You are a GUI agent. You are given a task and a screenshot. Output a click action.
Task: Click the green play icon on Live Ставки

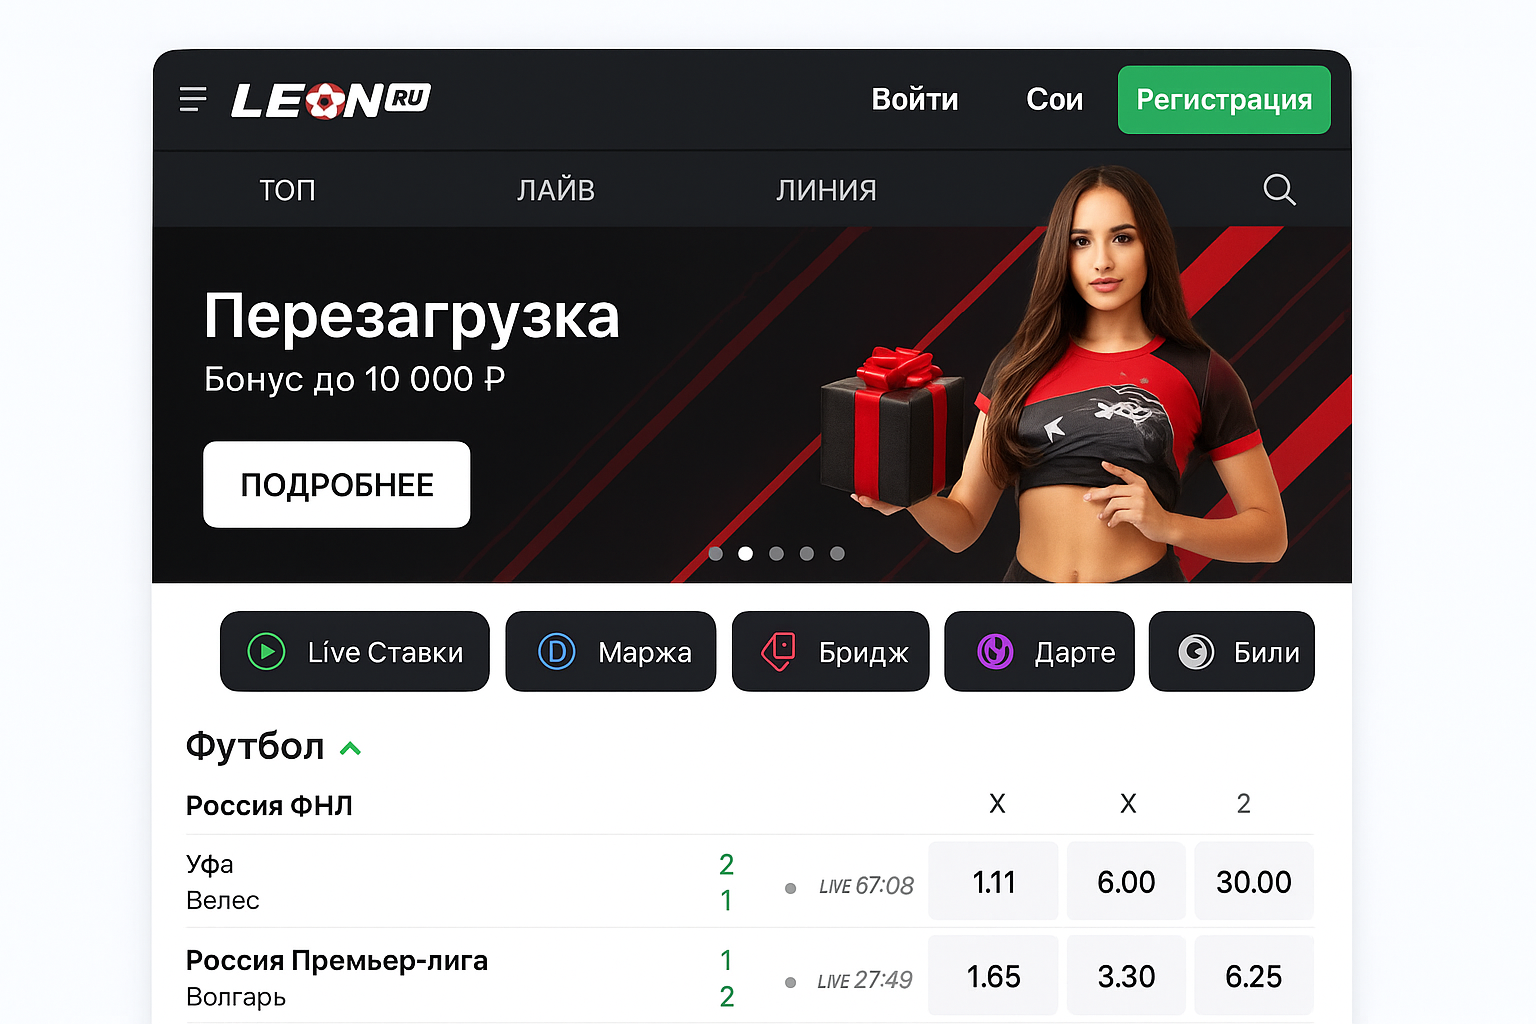[266, 652]
